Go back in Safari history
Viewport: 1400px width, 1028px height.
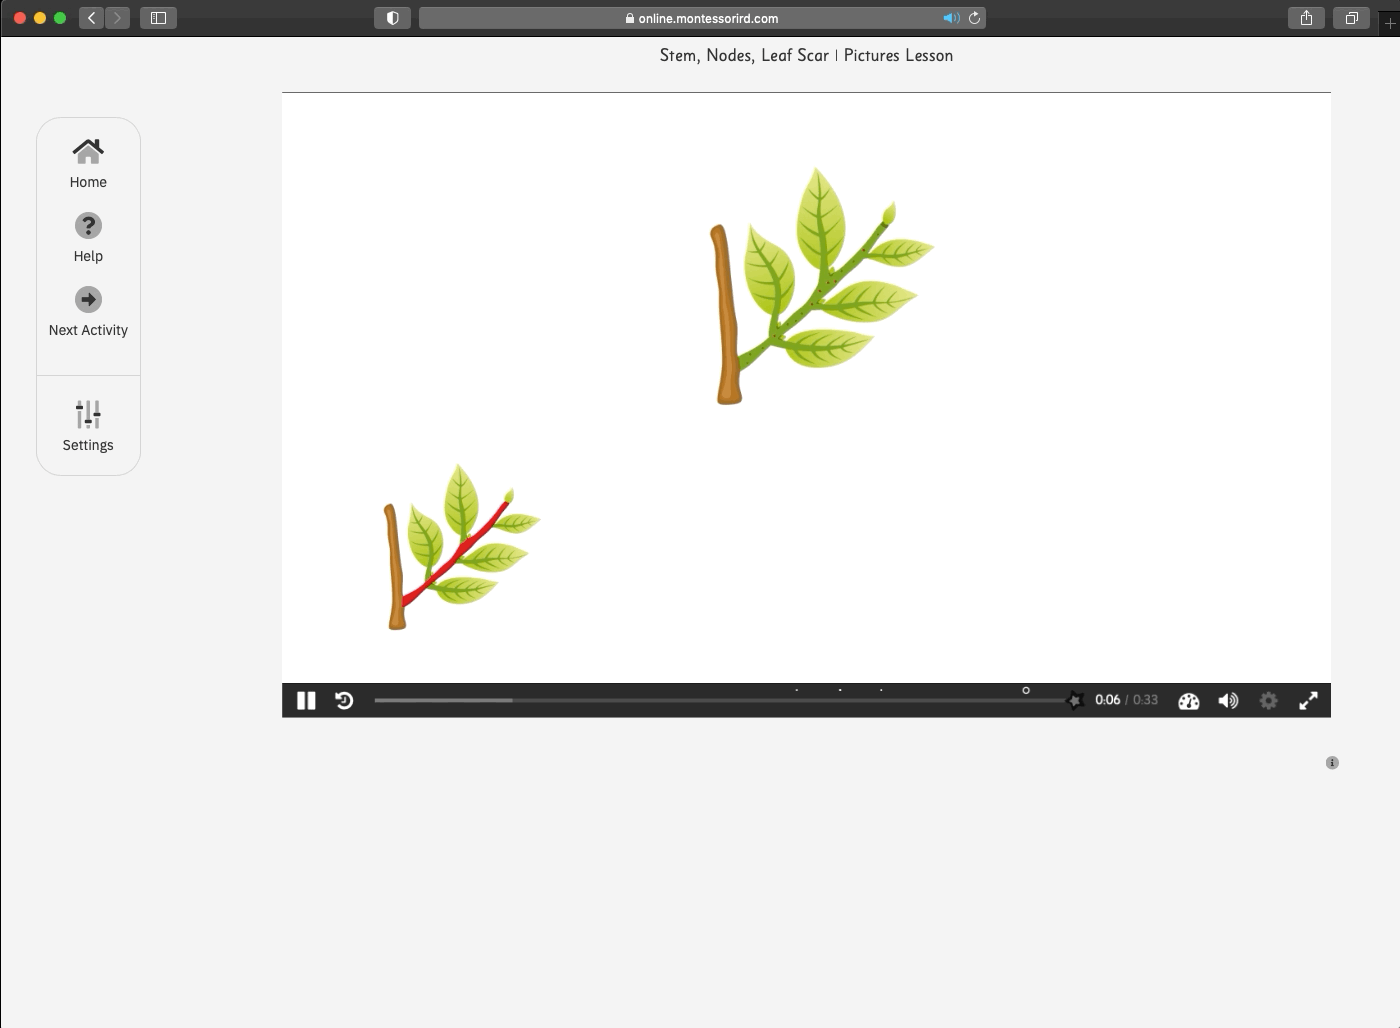point(91,18)
